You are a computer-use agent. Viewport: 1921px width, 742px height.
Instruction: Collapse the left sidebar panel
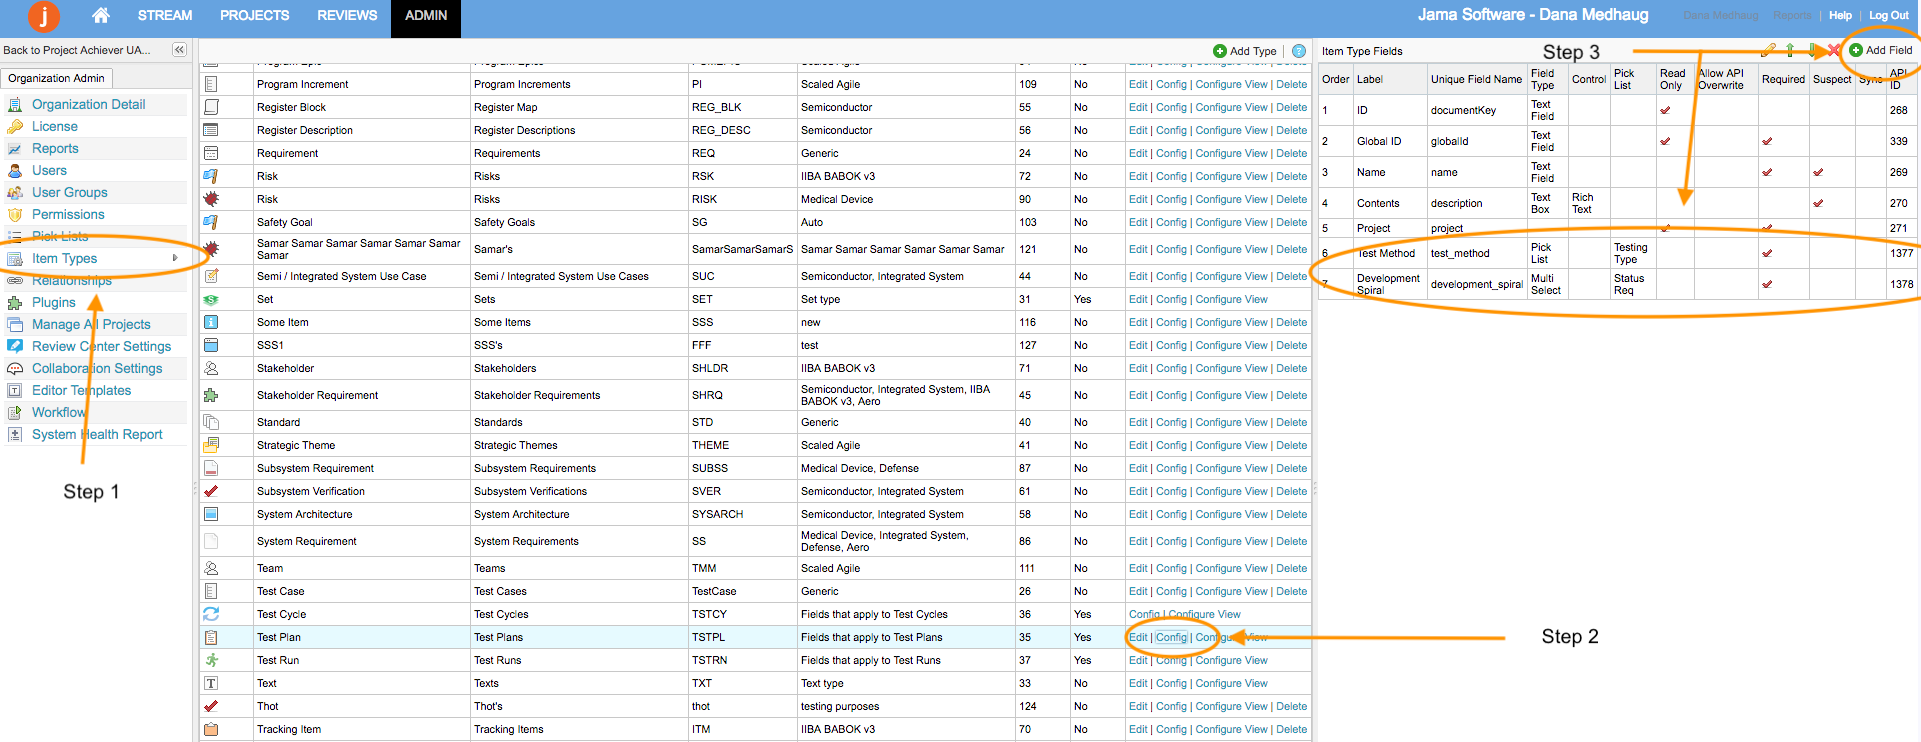179,50
